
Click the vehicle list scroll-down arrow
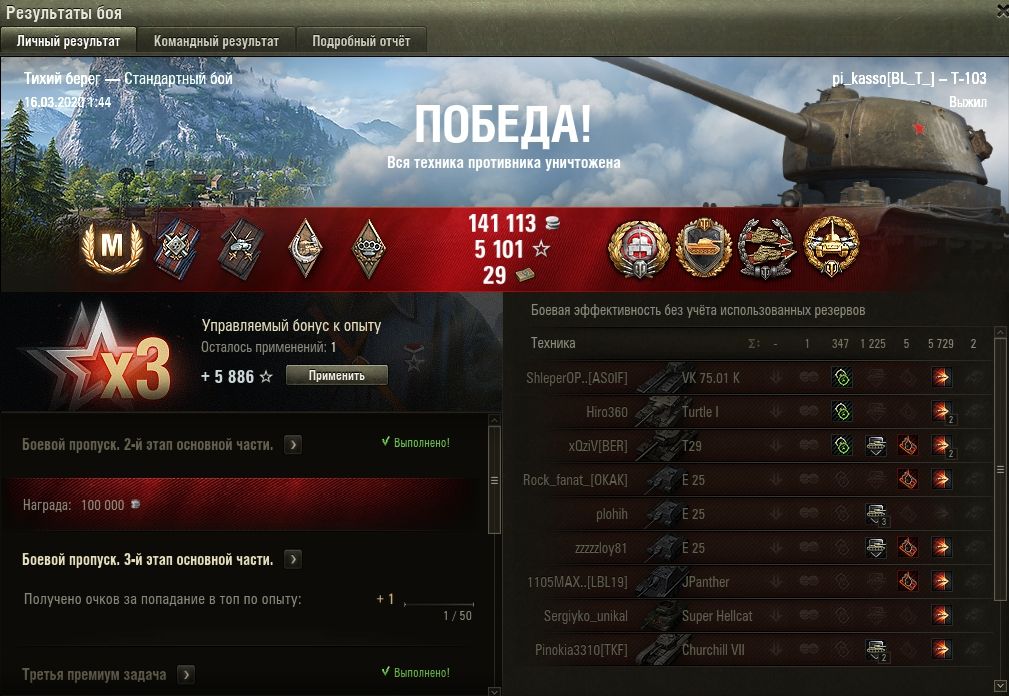(1000, 686)
